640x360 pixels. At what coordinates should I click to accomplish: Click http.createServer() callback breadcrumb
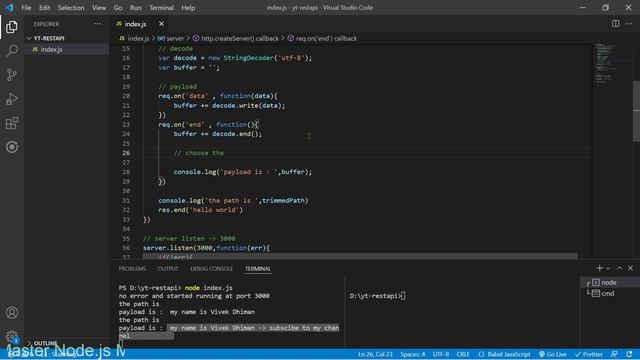[240, 38]
